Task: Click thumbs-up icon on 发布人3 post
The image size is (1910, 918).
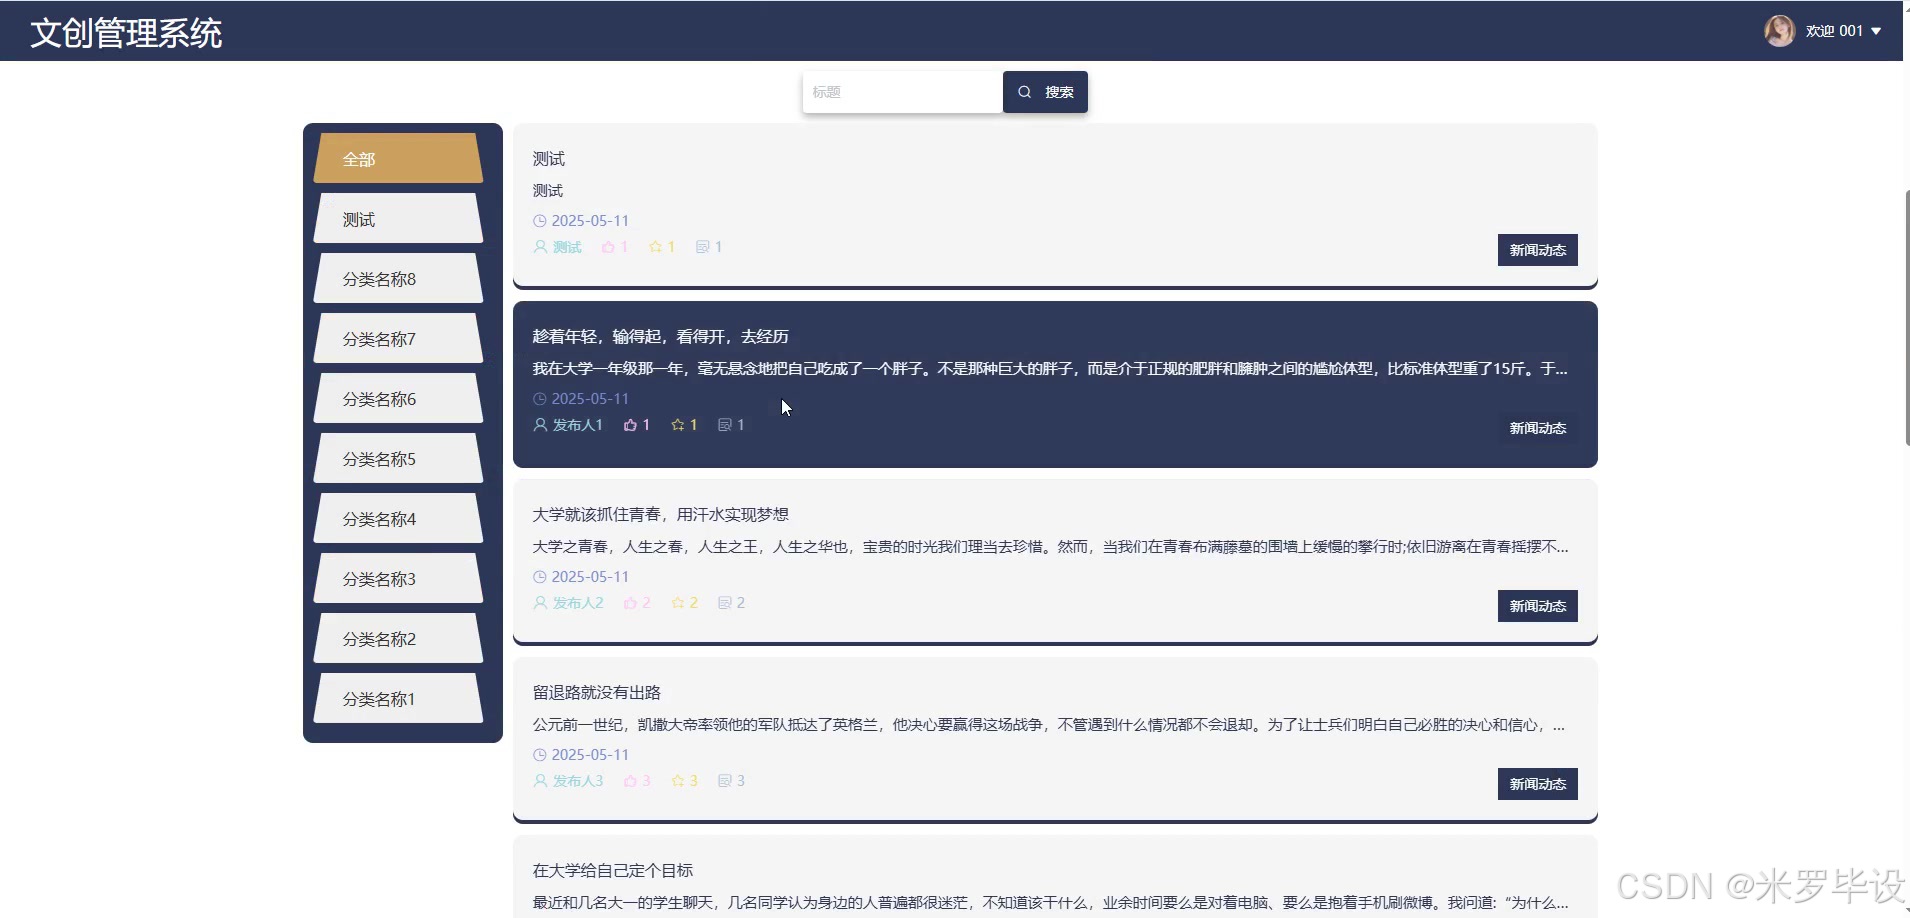Action: tap(630, 781)
